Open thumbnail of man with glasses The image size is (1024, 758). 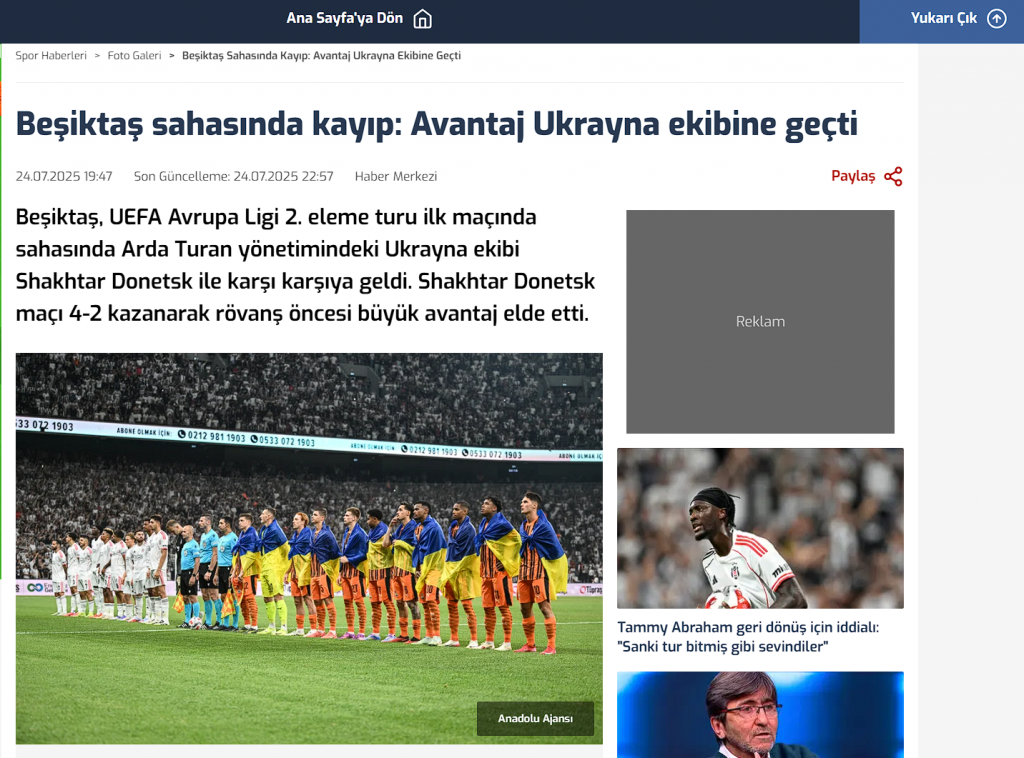(760, 715)
